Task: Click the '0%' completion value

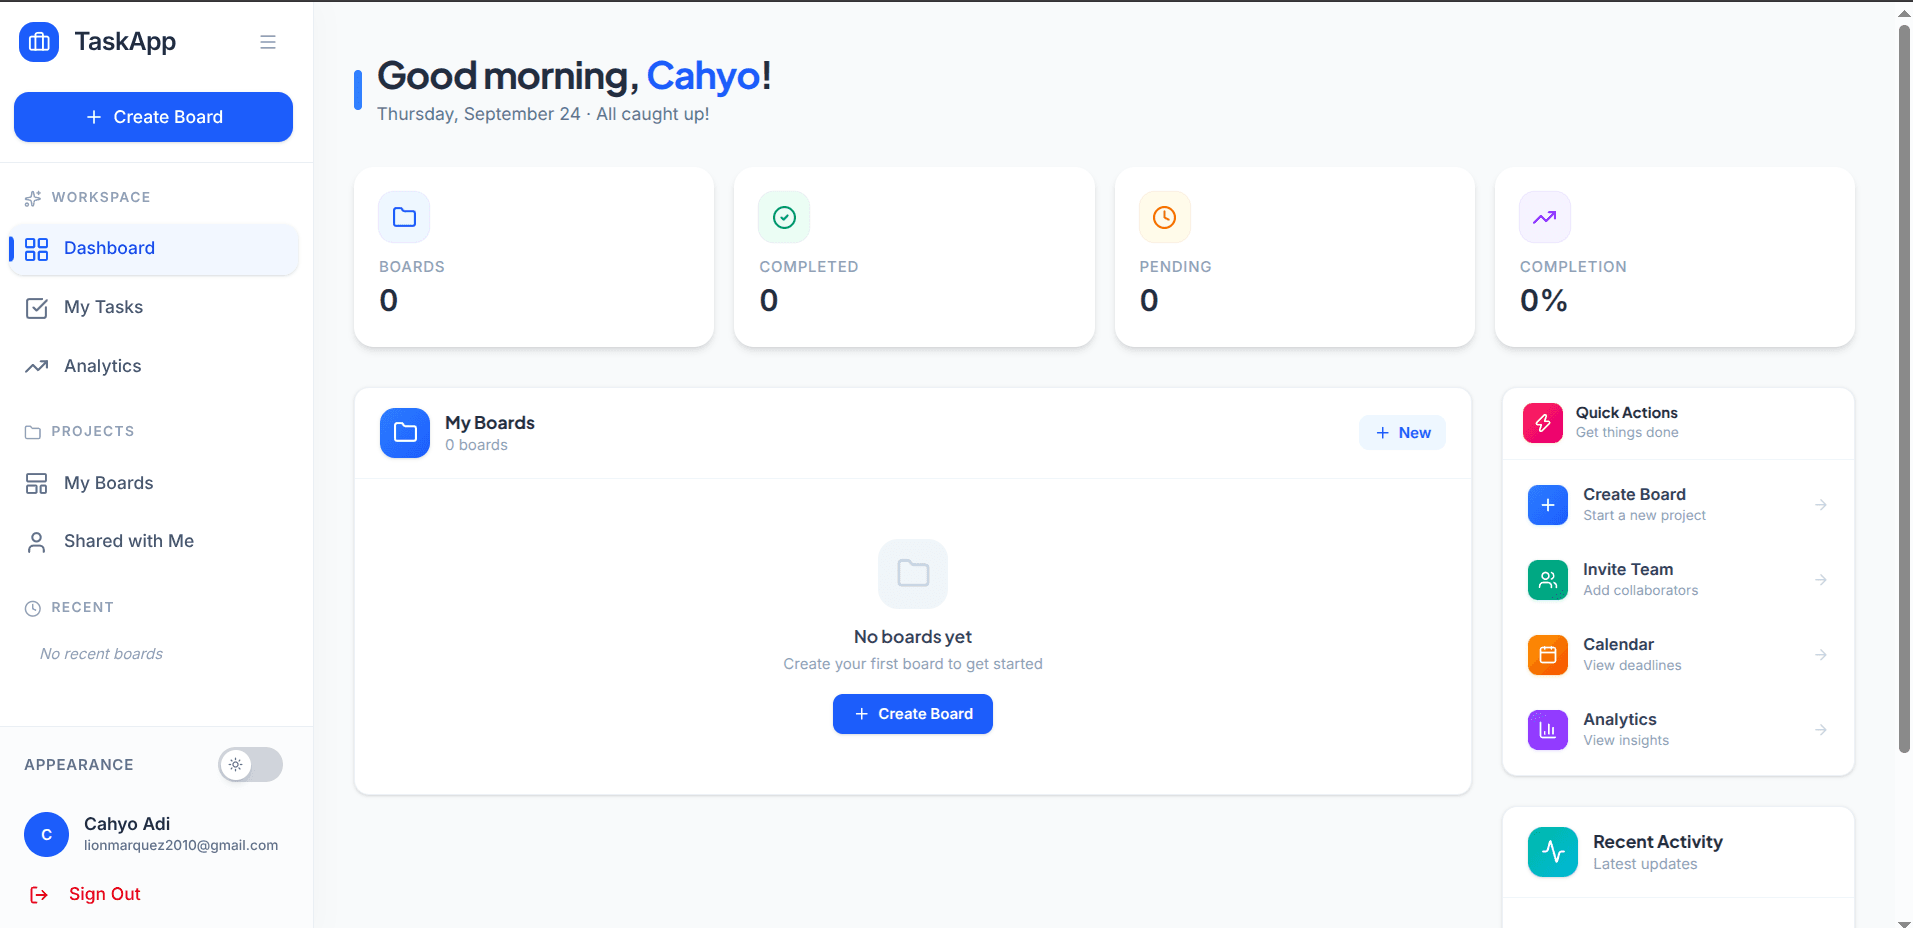Action: pos(1544,301)
